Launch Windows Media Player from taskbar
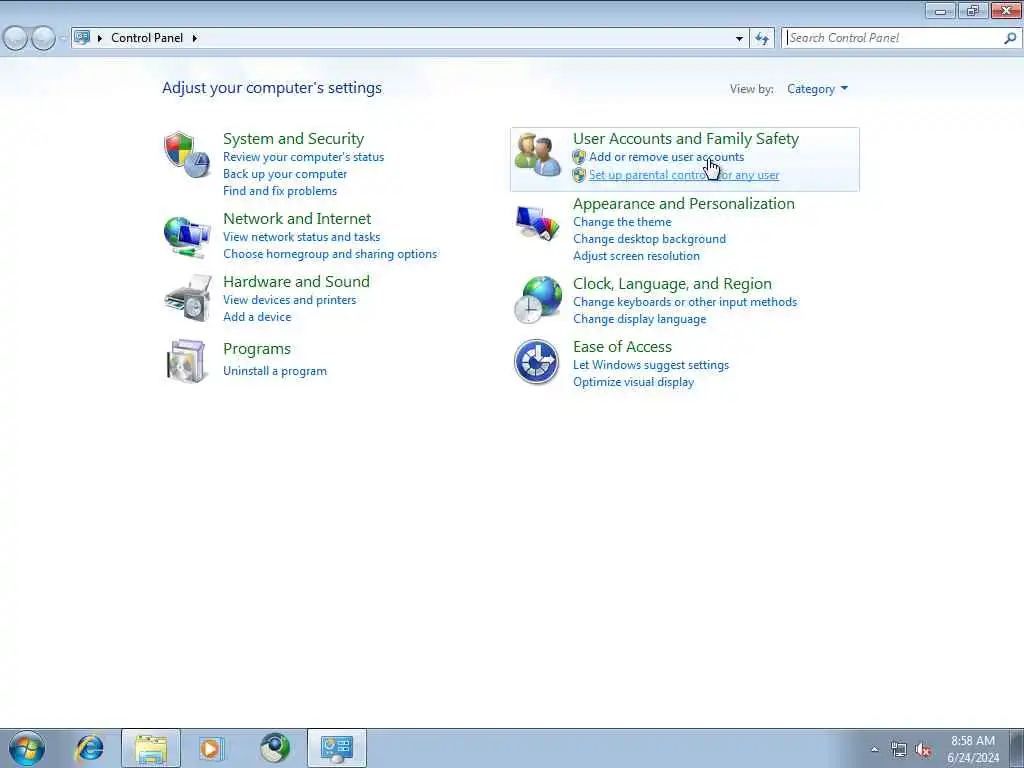The height and width of the screenshot is (768, 1024). [212, 748]
